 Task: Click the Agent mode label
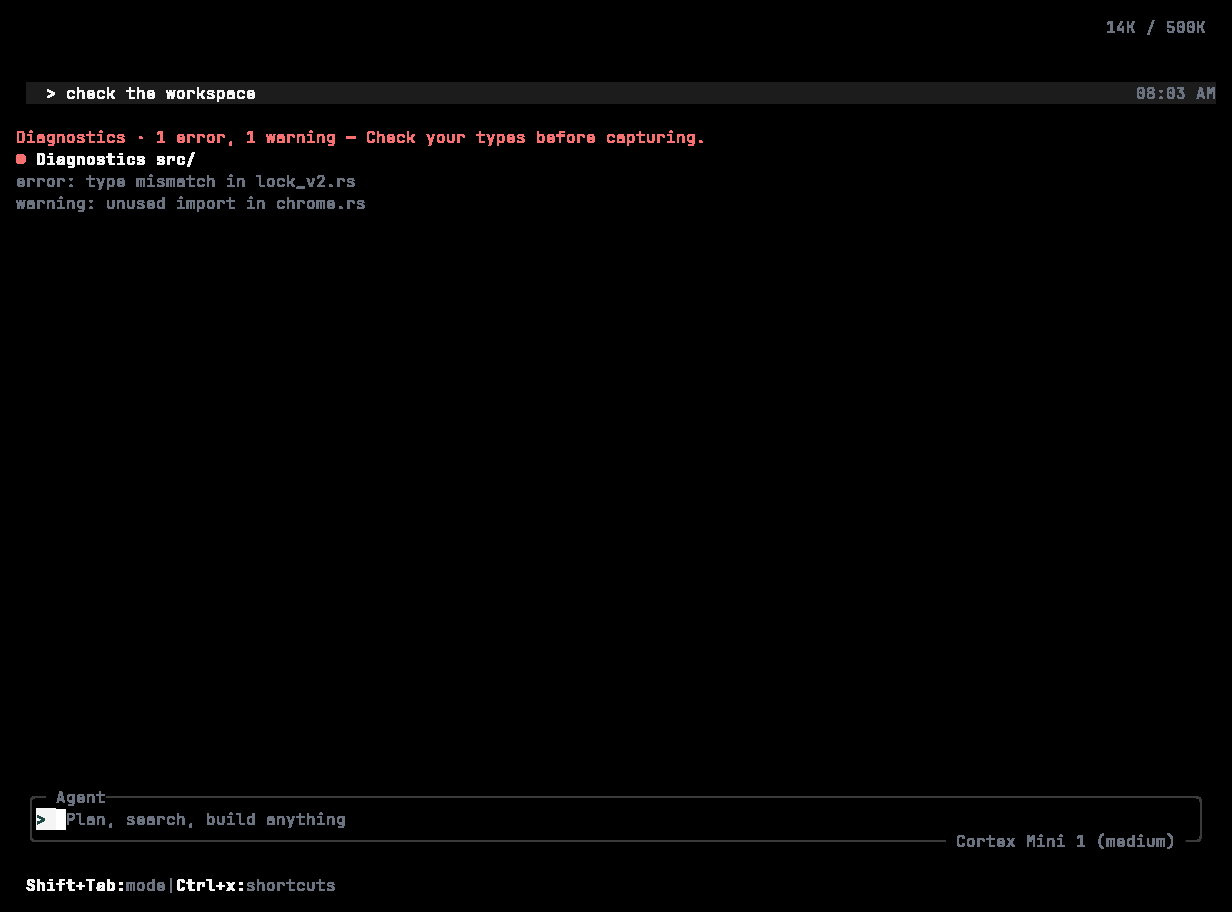point(81,797)
